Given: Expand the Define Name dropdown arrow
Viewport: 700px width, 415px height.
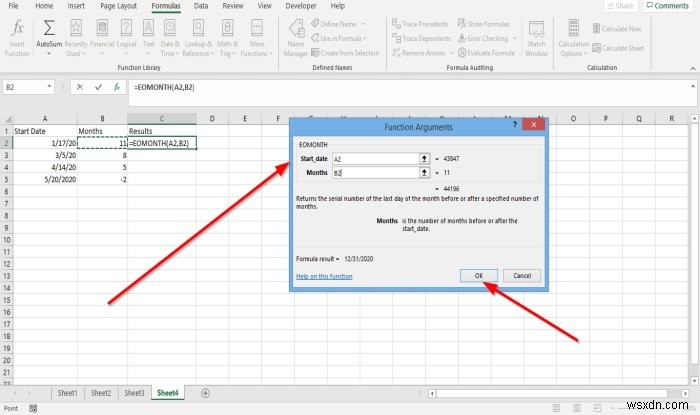Looking at the screenshot, I should coord(362,24).
